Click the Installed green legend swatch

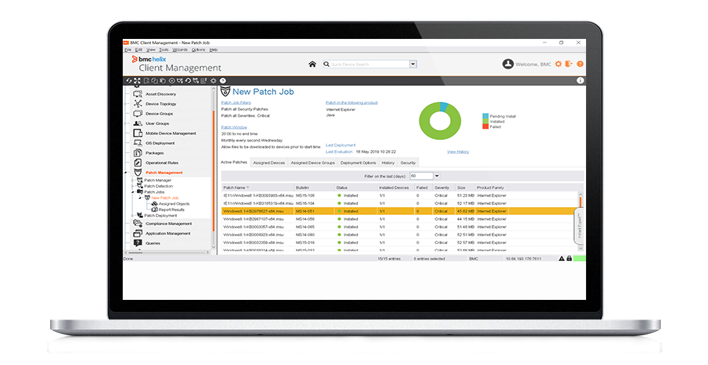pyautogui.click(x=485, y=122)
